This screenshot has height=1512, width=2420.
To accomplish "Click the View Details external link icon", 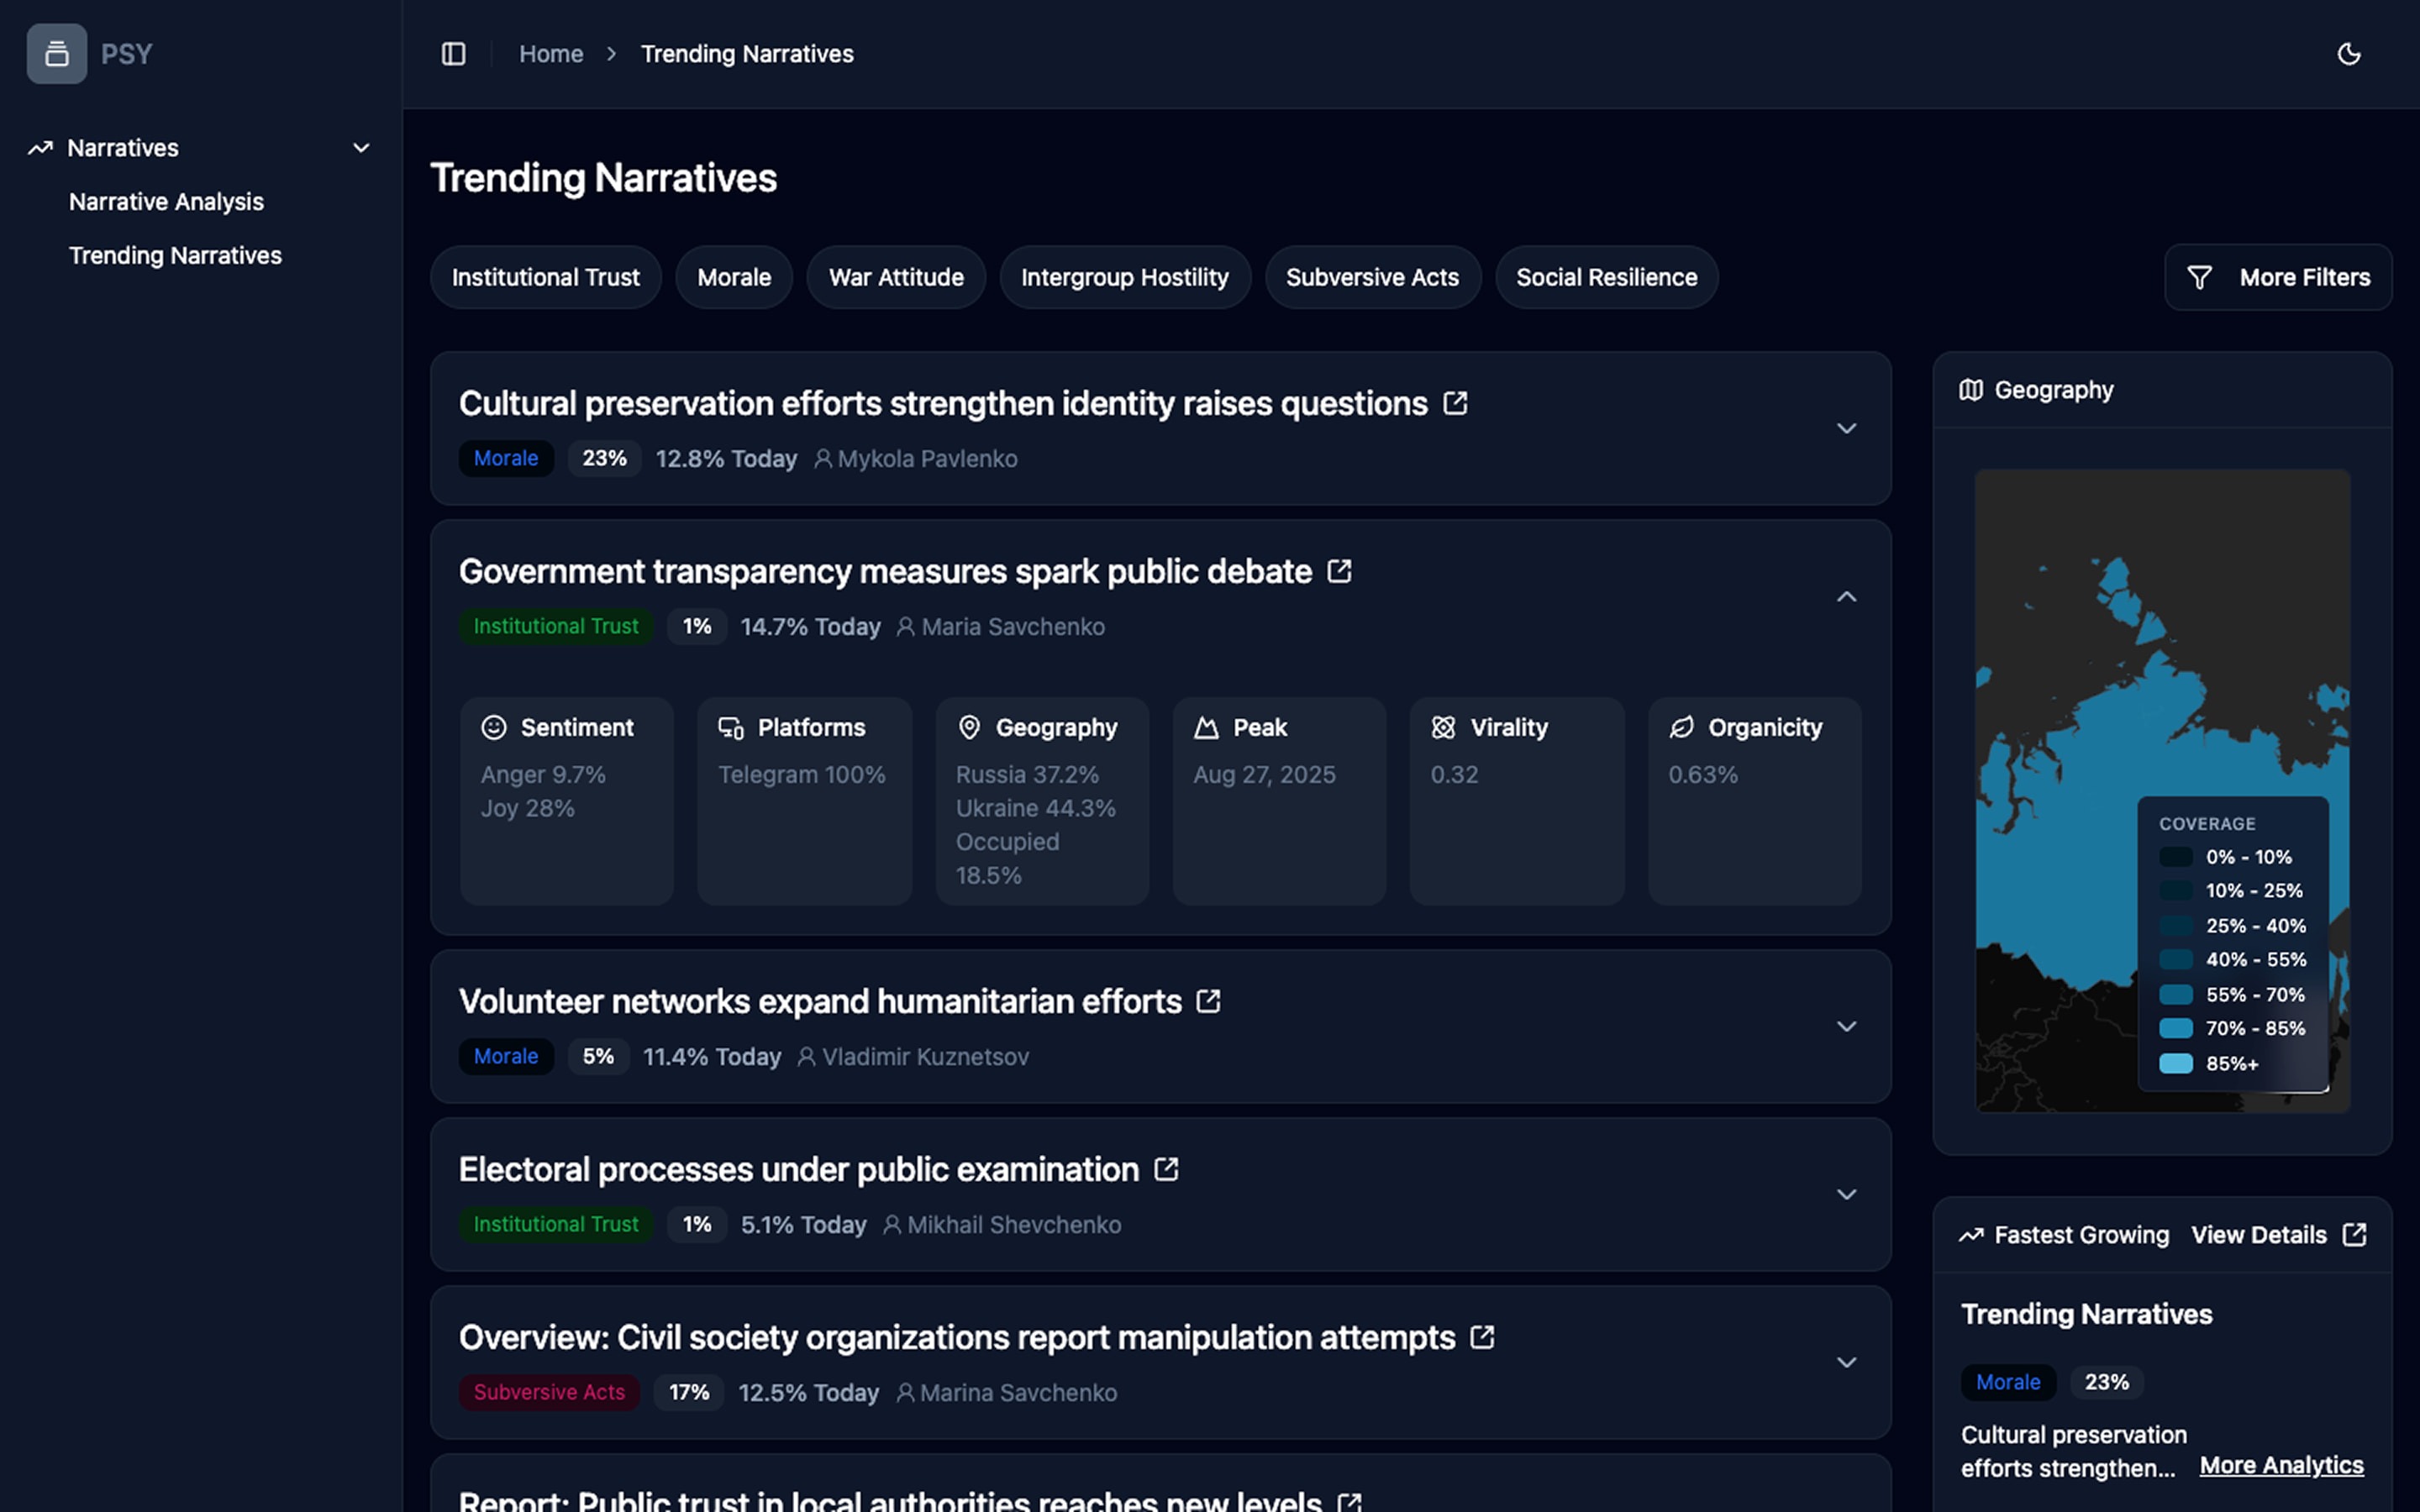I will coord(2354,1235).
